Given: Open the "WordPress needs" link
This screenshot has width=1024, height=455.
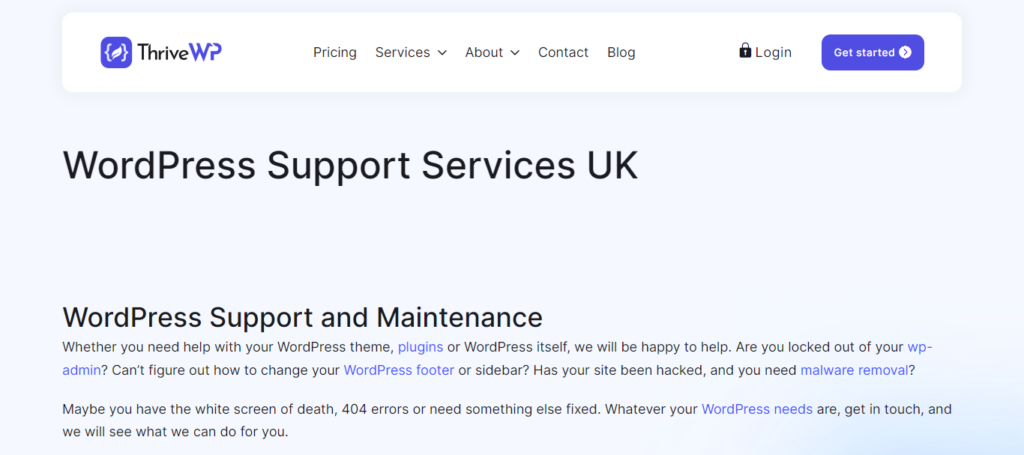Looking at the screenshot, I should (x=757, y=409).
